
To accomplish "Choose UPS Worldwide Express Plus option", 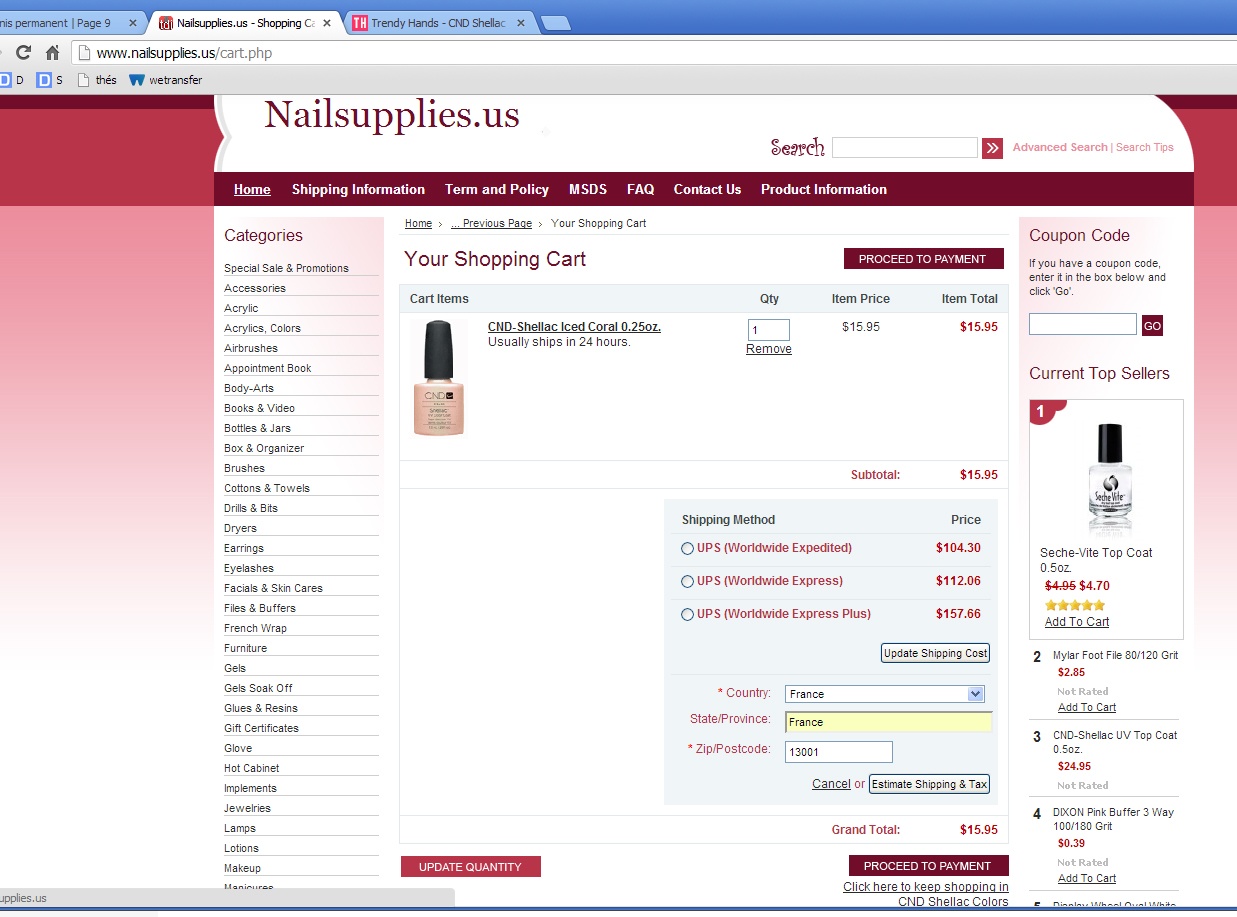I will click(687, 615).
